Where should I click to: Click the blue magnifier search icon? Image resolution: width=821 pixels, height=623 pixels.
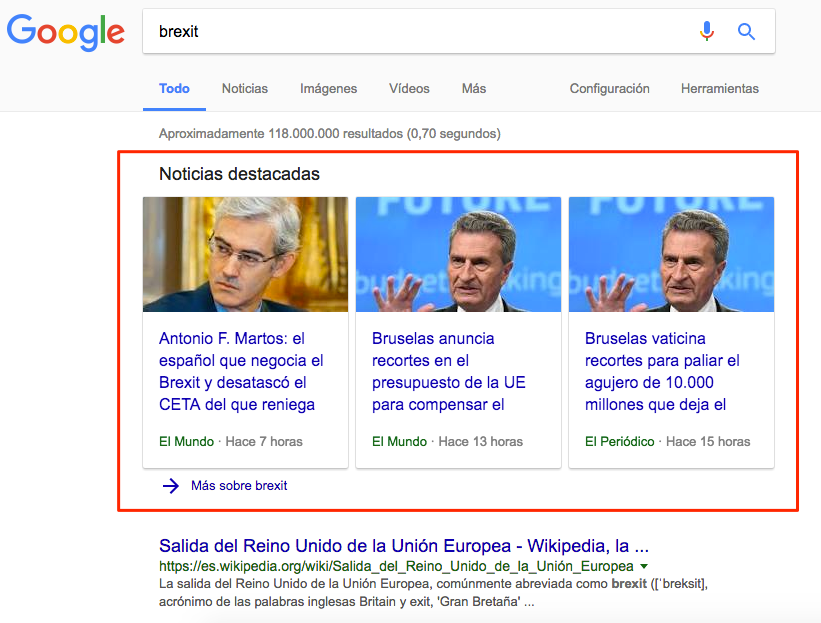tap(746, 32)
